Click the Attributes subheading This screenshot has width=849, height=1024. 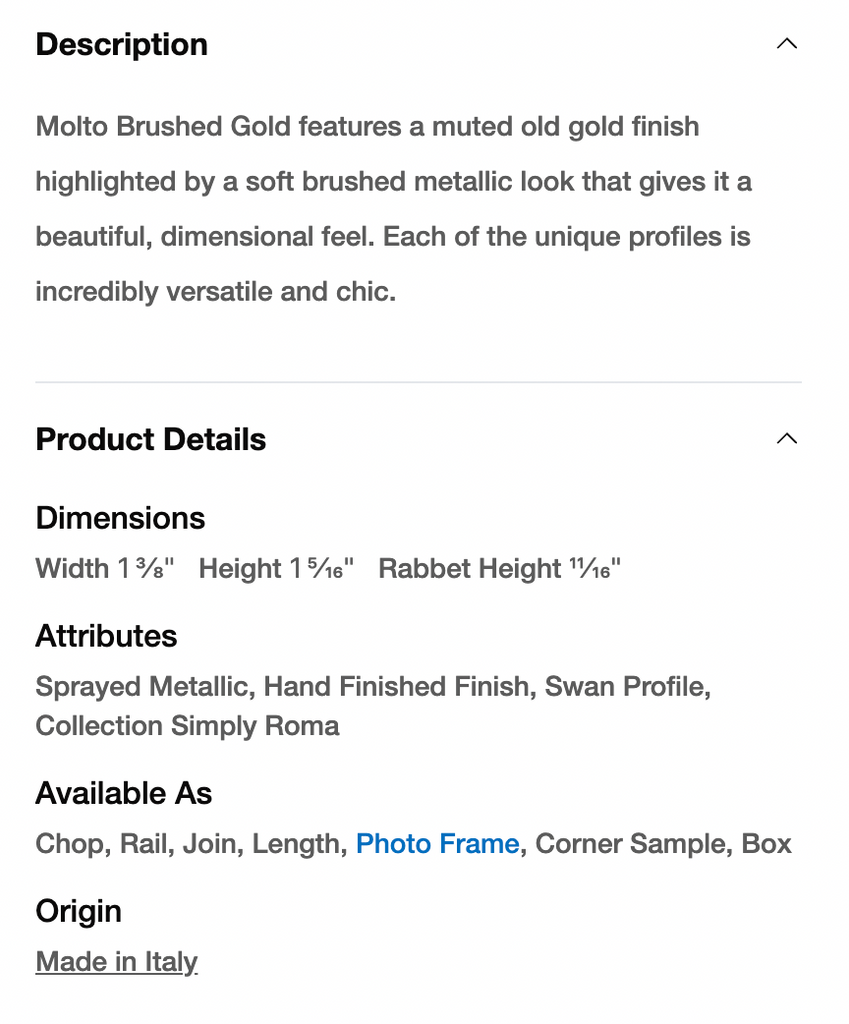click(106, 636)
